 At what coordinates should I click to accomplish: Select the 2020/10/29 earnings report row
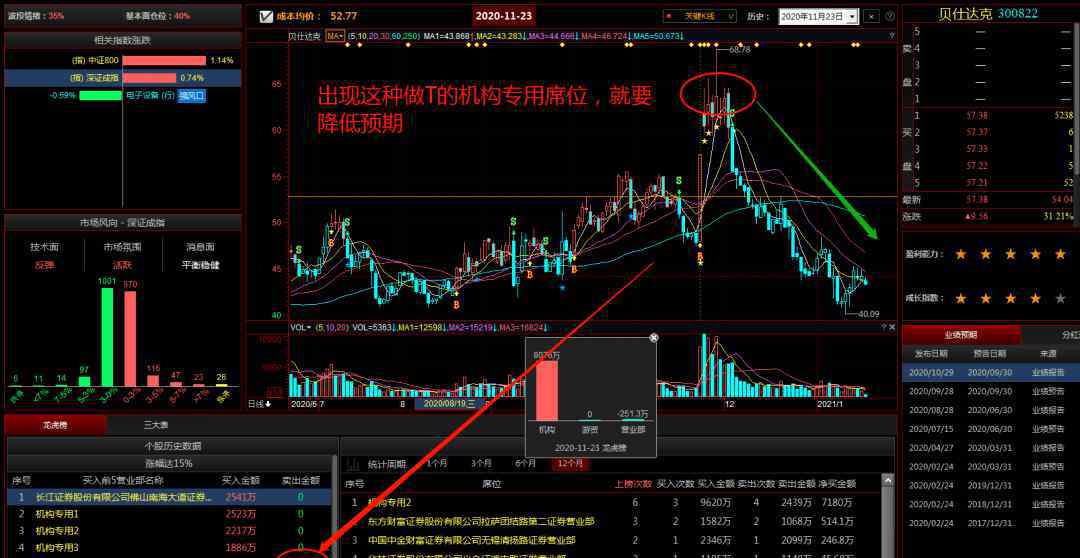coord(990,372)
